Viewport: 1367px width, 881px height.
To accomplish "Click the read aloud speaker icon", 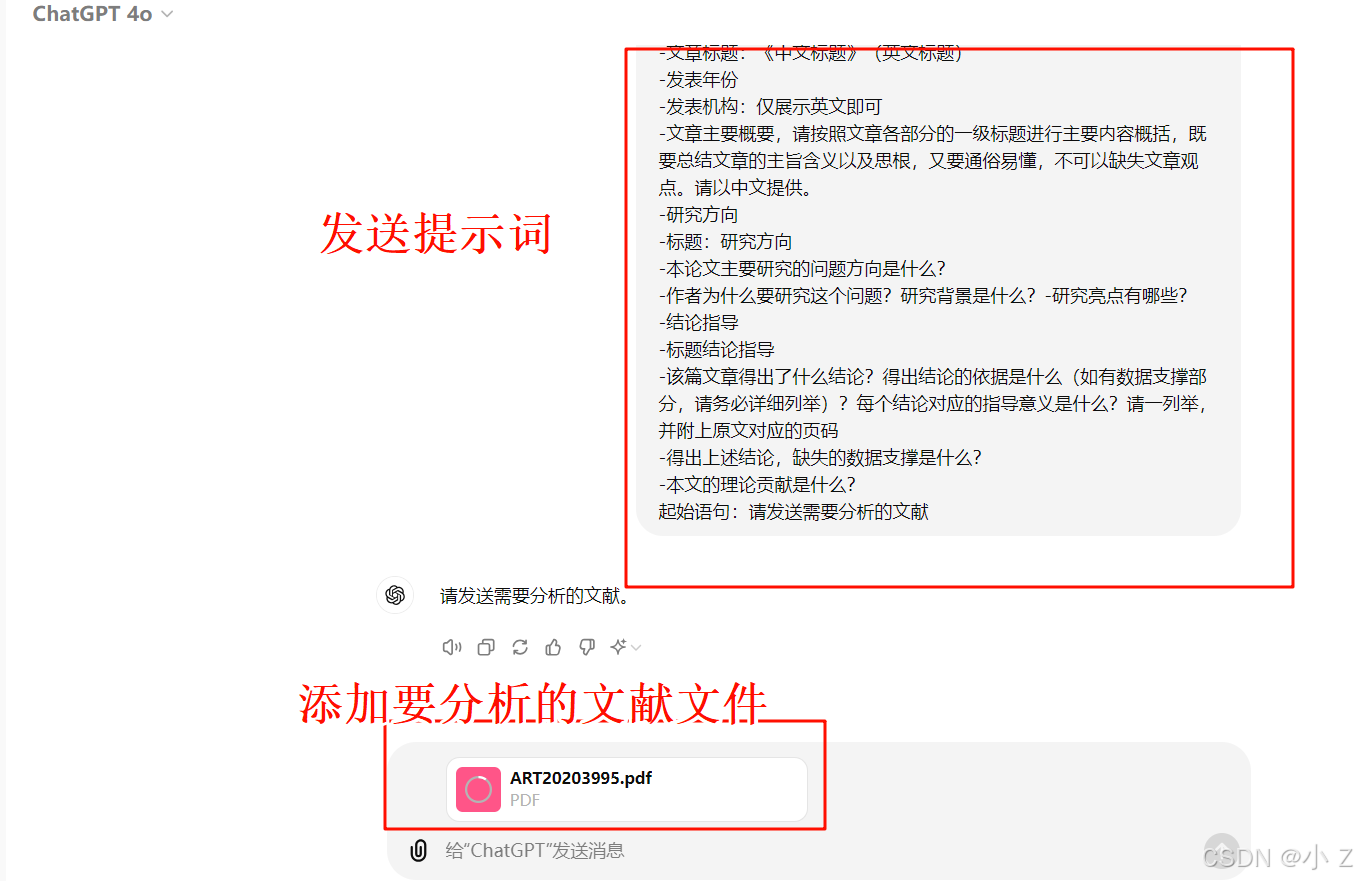I will pyautogui.click(x=452, y=647).
